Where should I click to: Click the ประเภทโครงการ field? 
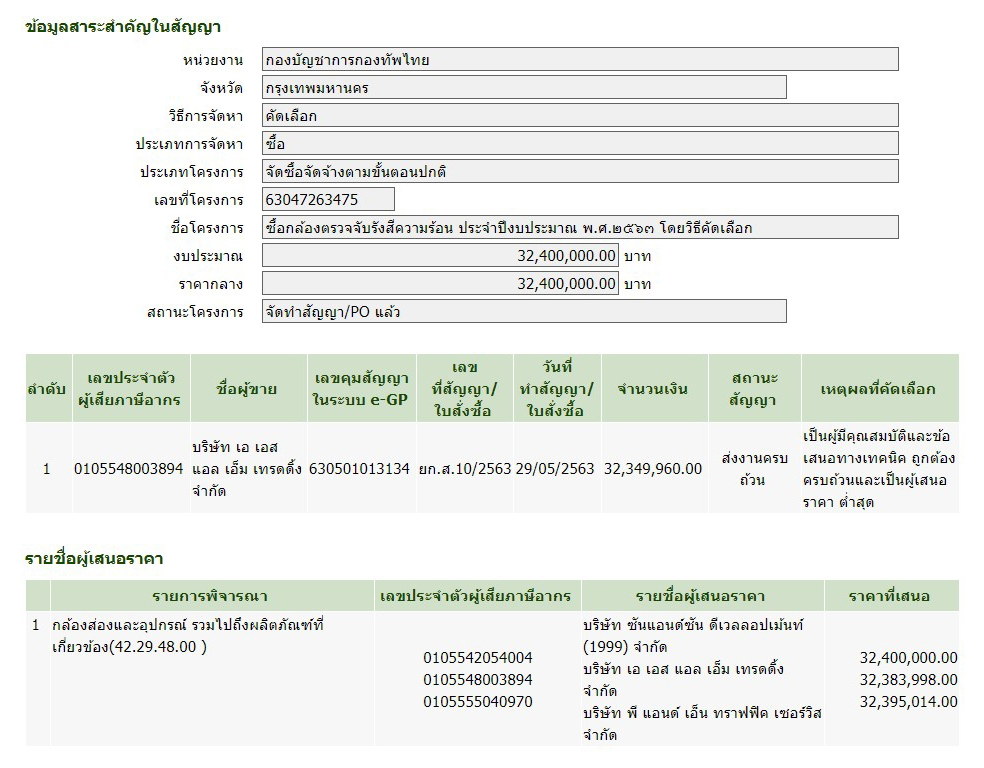click(580, 172)
